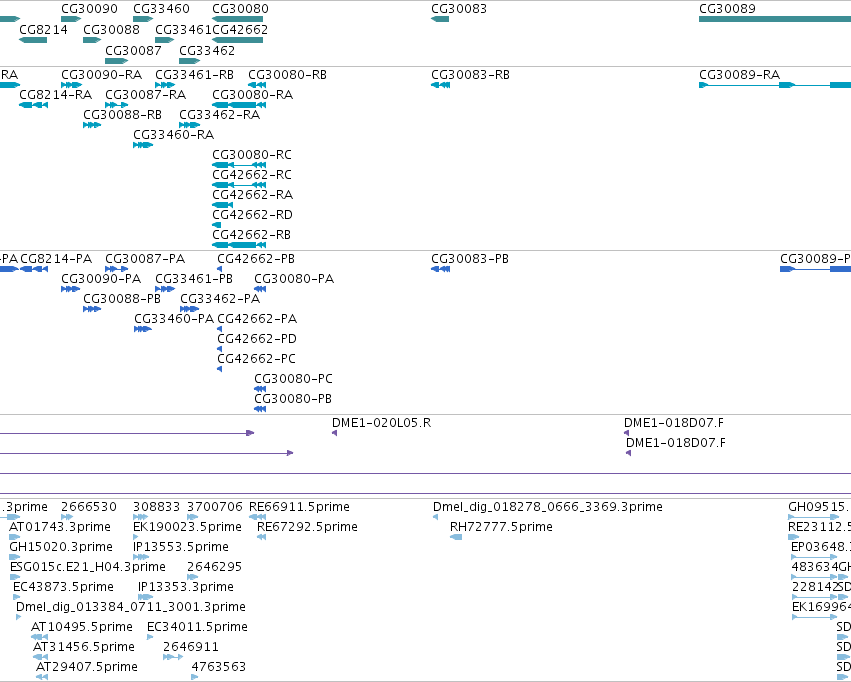Open the CG33460-RA transcript label
This screenshot has height=682, width=851.
click(173, 135)
